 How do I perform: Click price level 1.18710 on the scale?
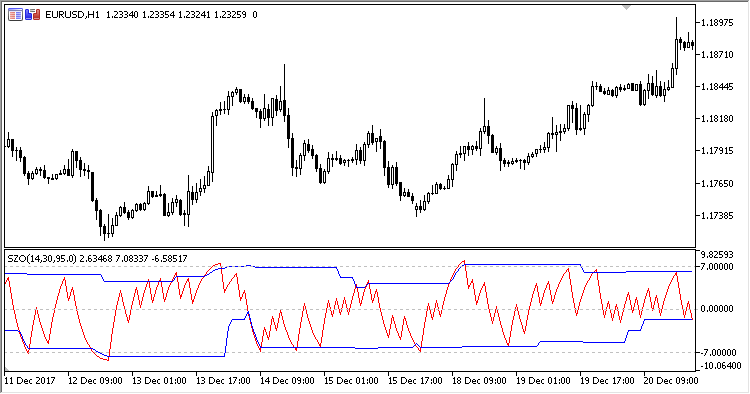click(717, 55)
